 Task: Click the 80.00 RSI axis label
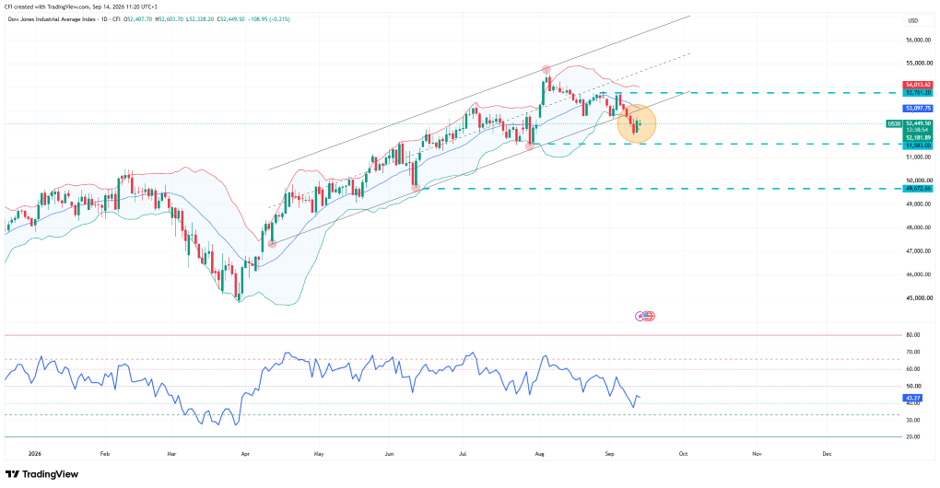(913, 335)
